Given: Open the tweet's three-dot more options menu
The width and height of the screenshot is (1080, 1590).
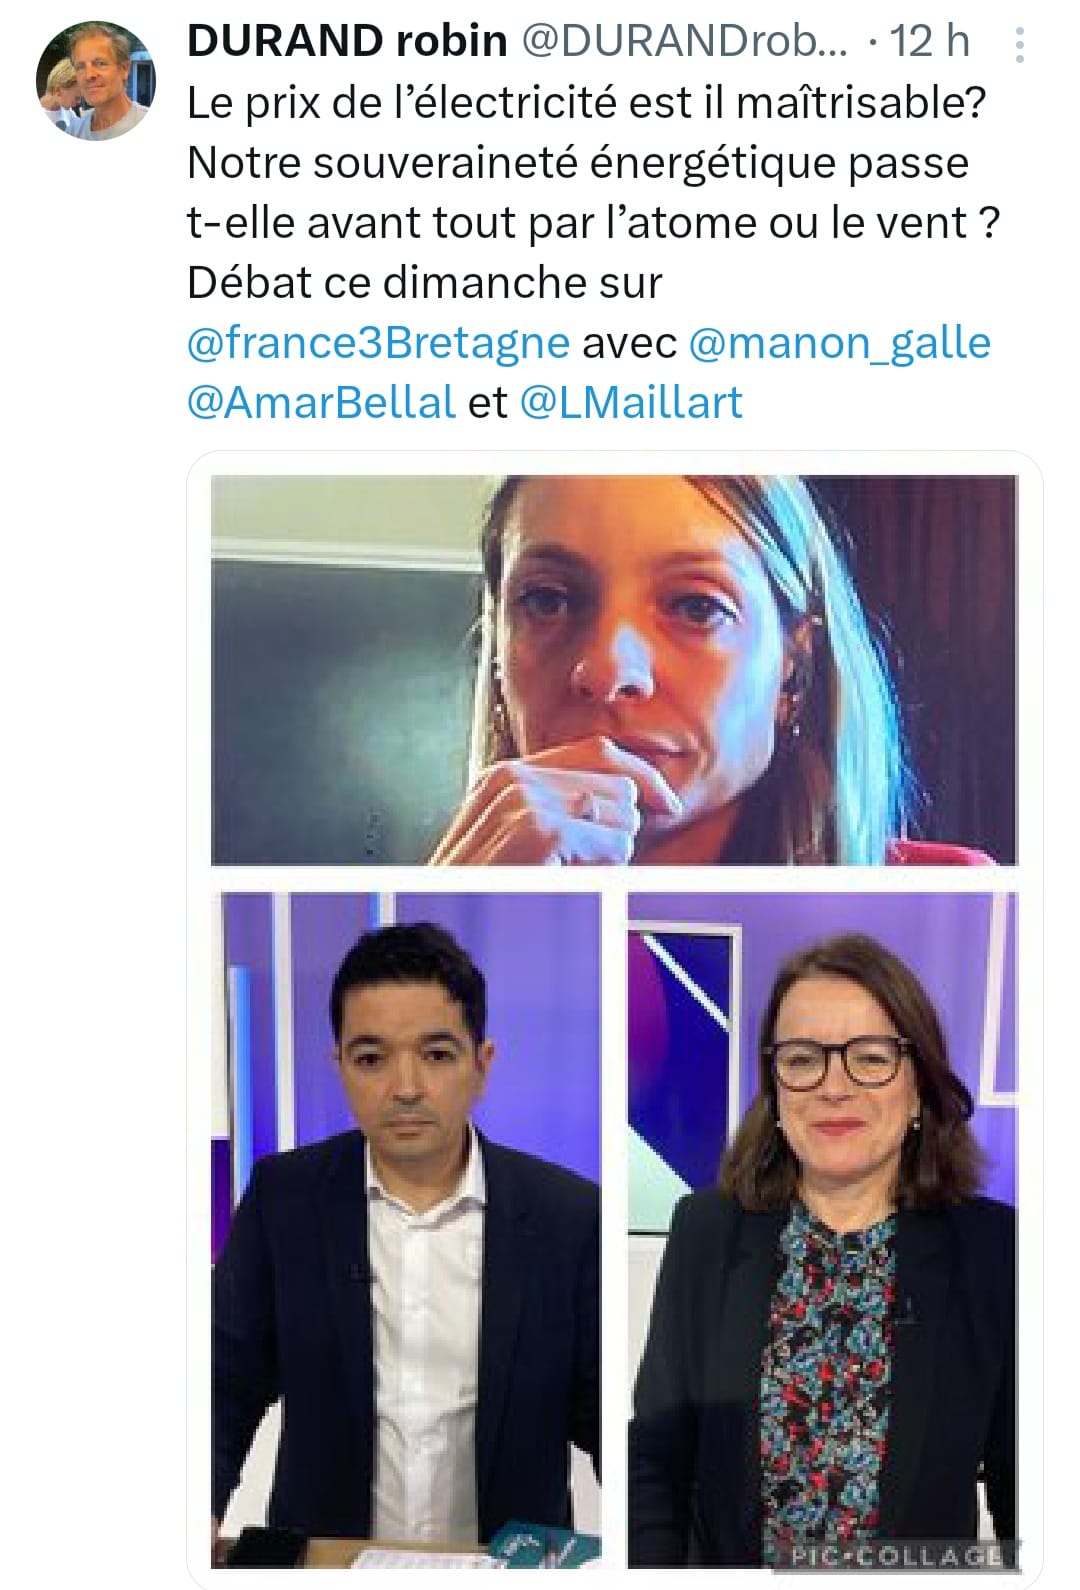Looking at the screenshot, I should (x=1018, y=44).
